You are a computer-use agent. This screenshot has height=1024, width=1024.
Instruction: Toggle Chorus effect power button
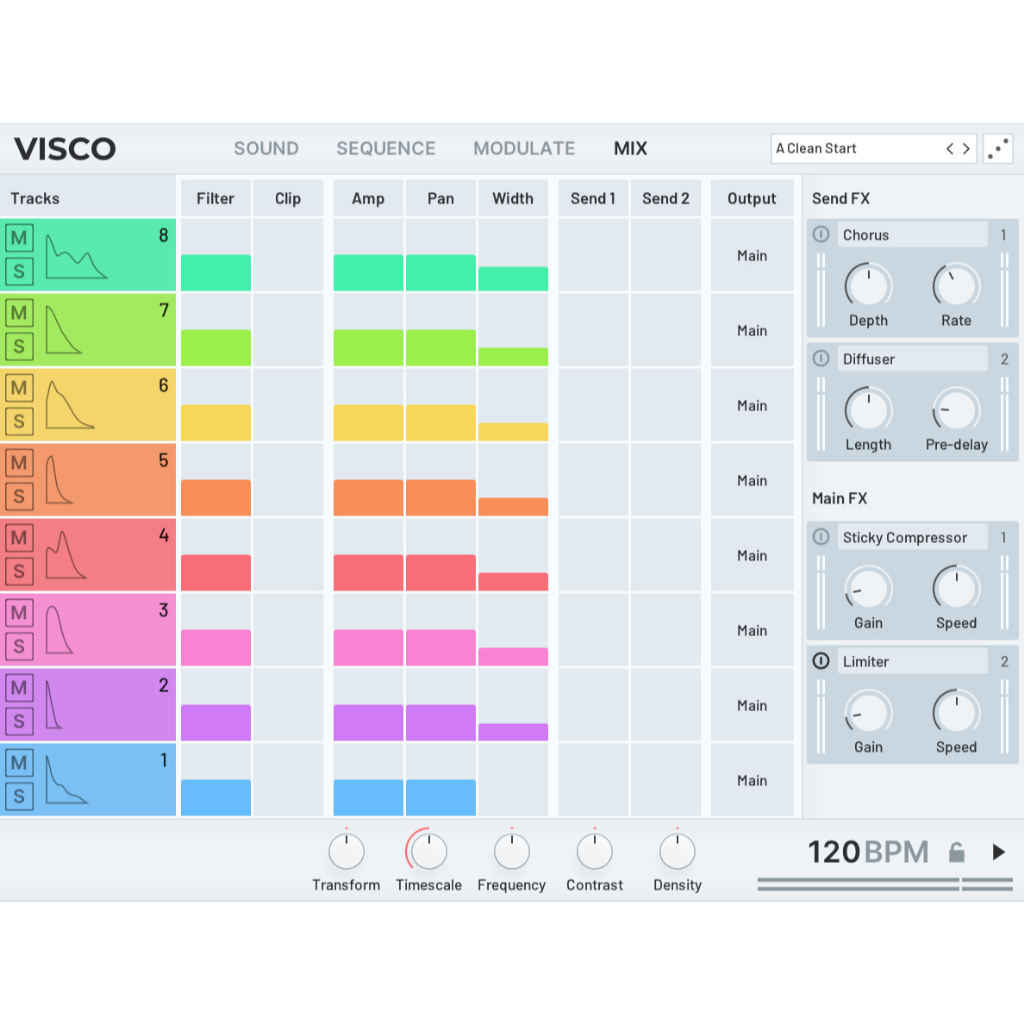[821, 234]
